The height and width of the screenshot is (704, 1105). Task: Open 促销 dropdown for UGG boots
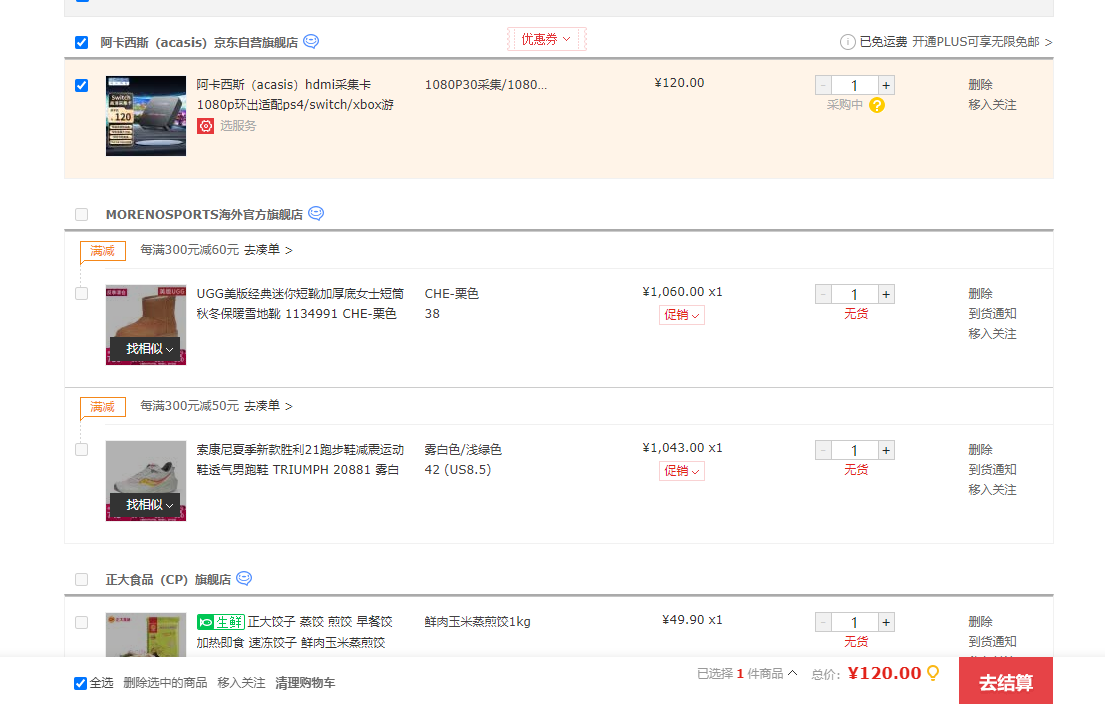[x=681, y=315]
